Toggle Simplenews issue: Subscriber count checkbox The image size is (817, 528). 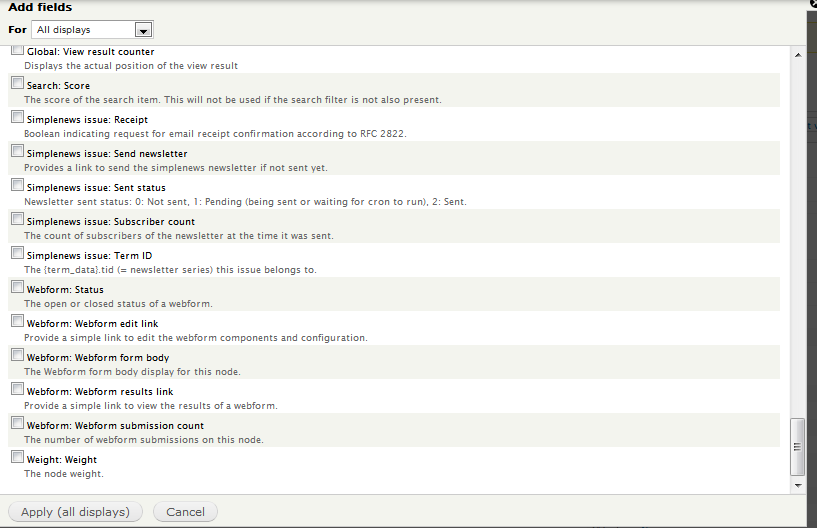coord(17,218)
